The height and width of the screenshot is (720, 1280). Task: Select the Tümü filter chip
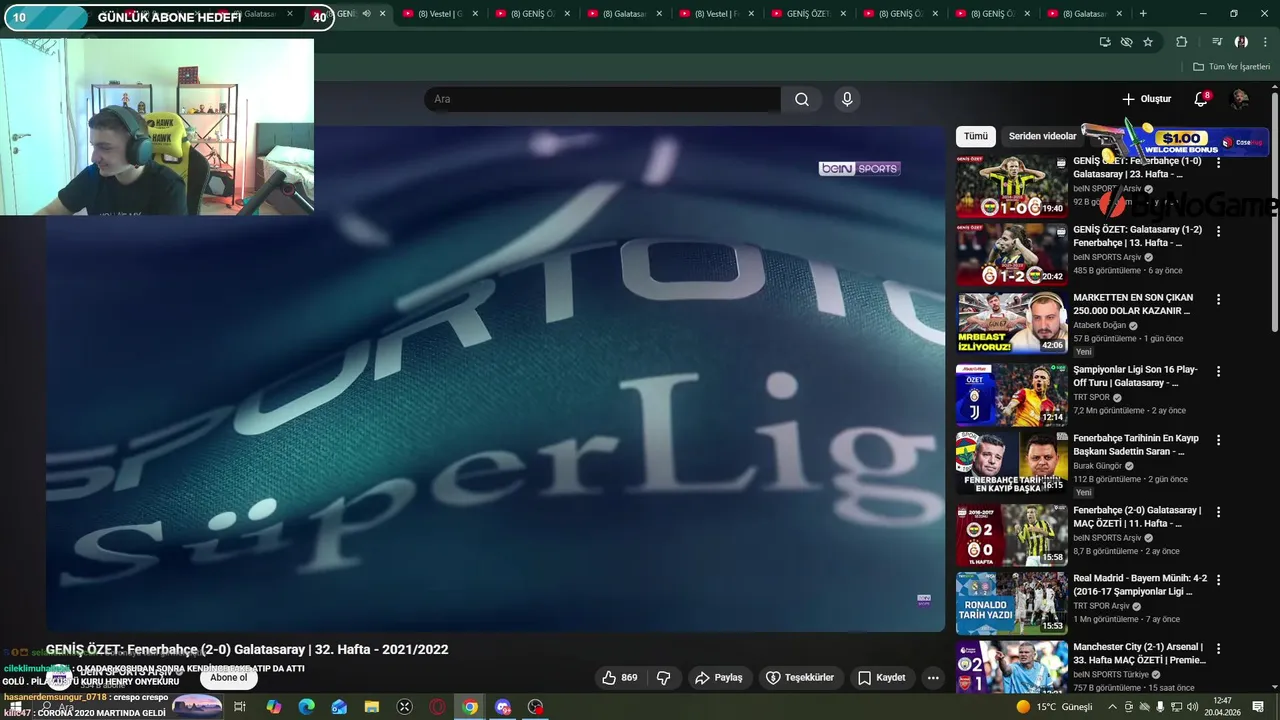(976, 136)
